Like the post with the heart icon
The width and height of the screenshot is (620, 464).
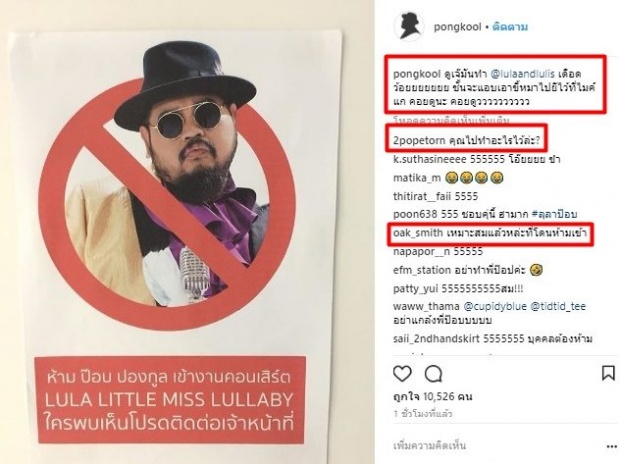click(x=402, y=374)
